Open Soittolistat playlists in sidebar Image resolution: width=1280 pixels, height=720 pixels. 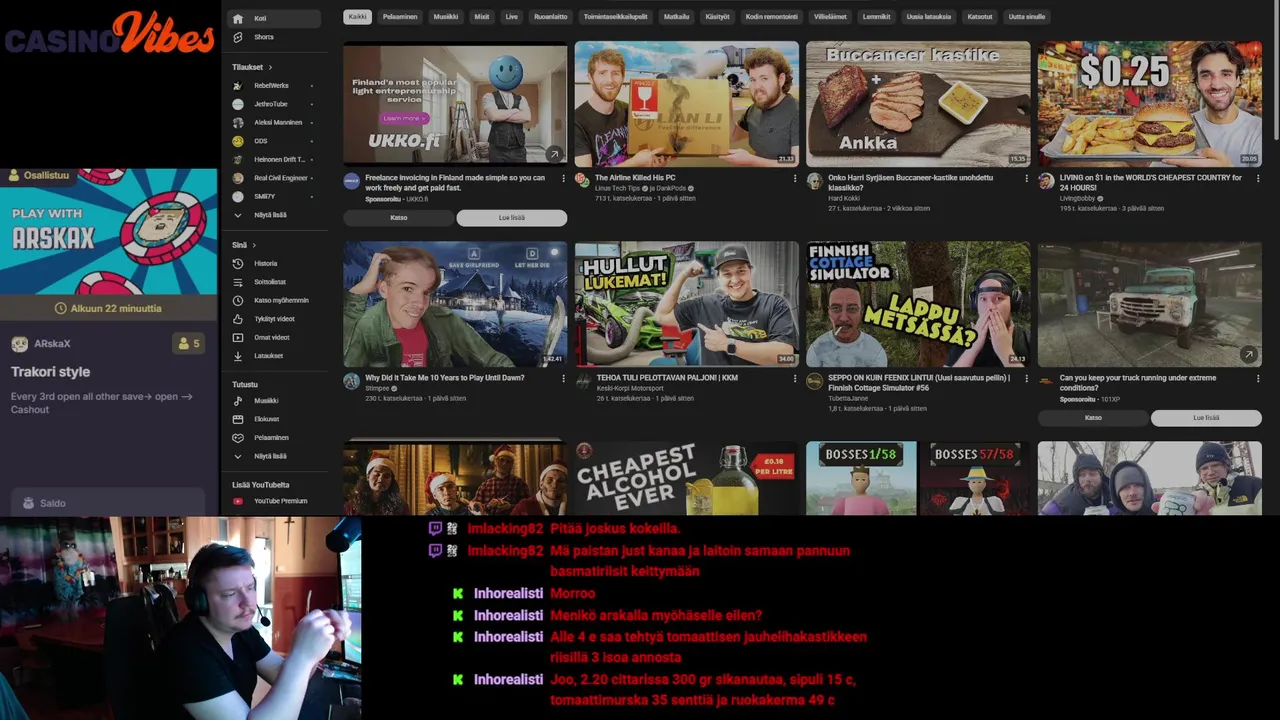(x=274, y=282)
